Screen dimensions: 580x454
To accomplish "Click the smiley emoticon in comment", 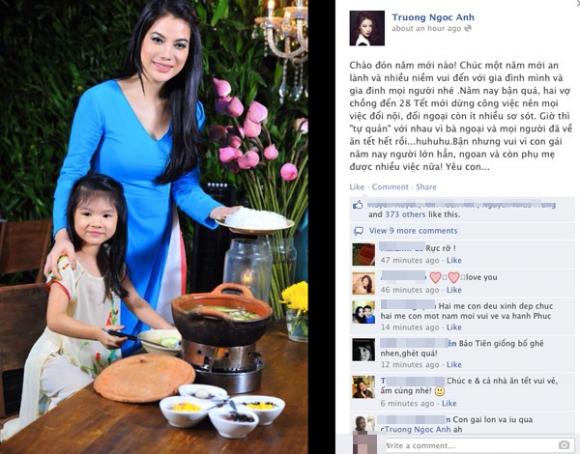I will pos(439,391).
